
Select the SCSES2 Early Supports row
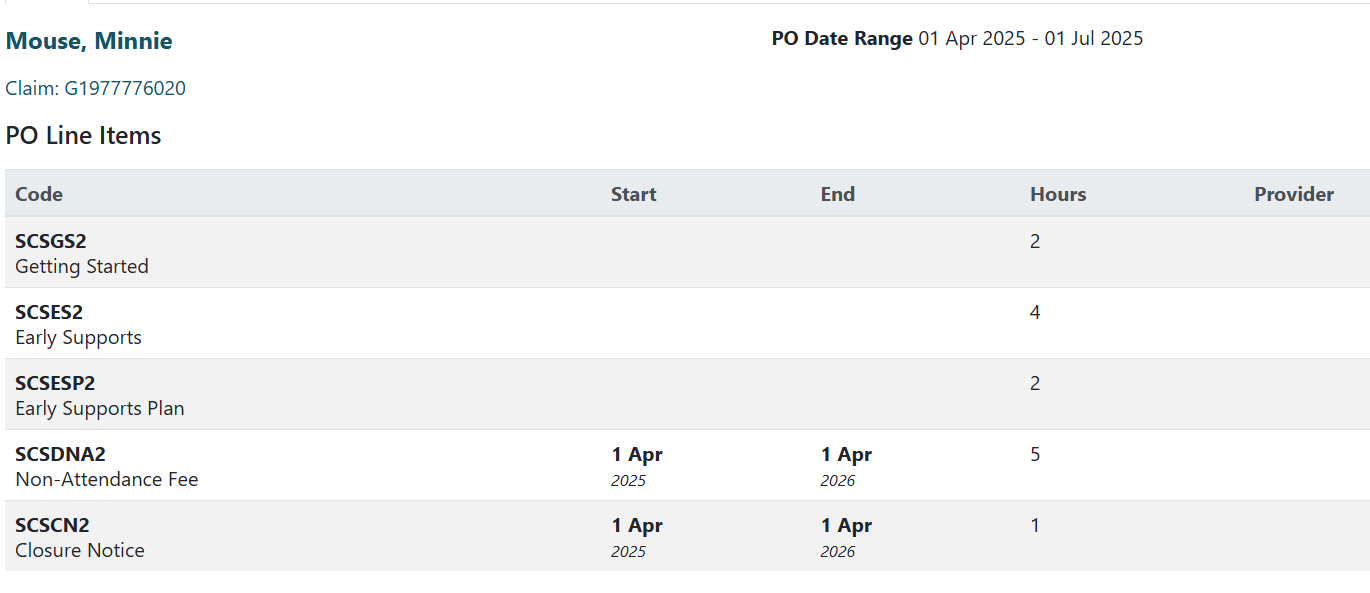[687, 323]
